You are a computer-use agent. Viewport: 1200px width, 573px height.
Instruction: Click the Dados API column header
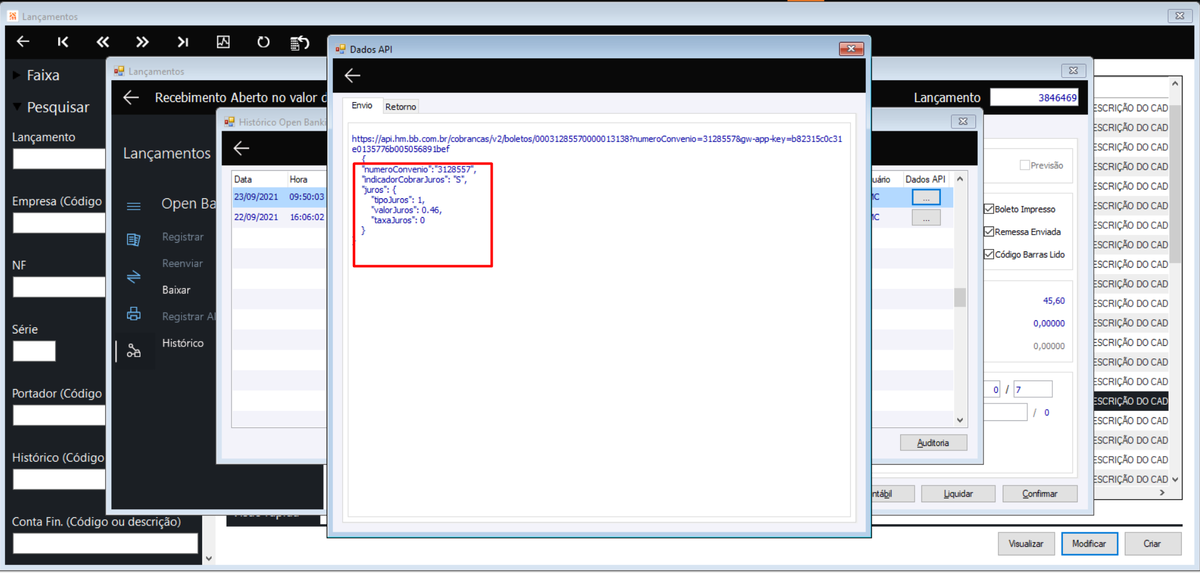(x=925, y=179)
